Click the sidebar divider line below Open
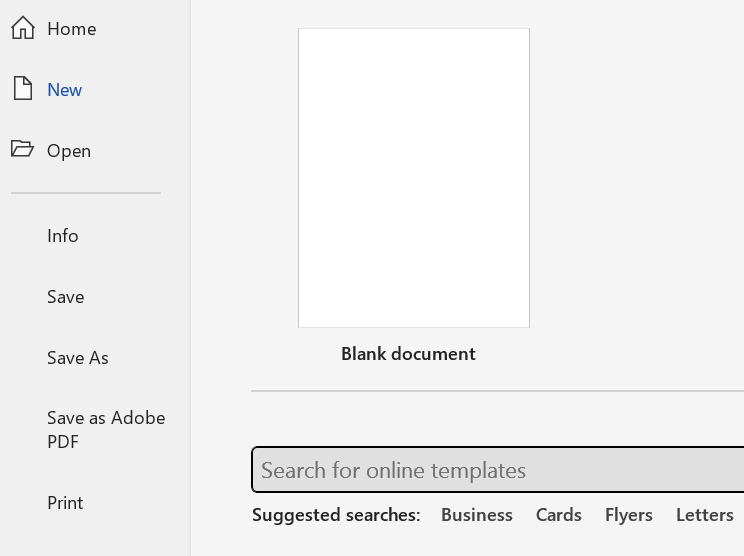 pyautogui.click(x=86, y=193)
